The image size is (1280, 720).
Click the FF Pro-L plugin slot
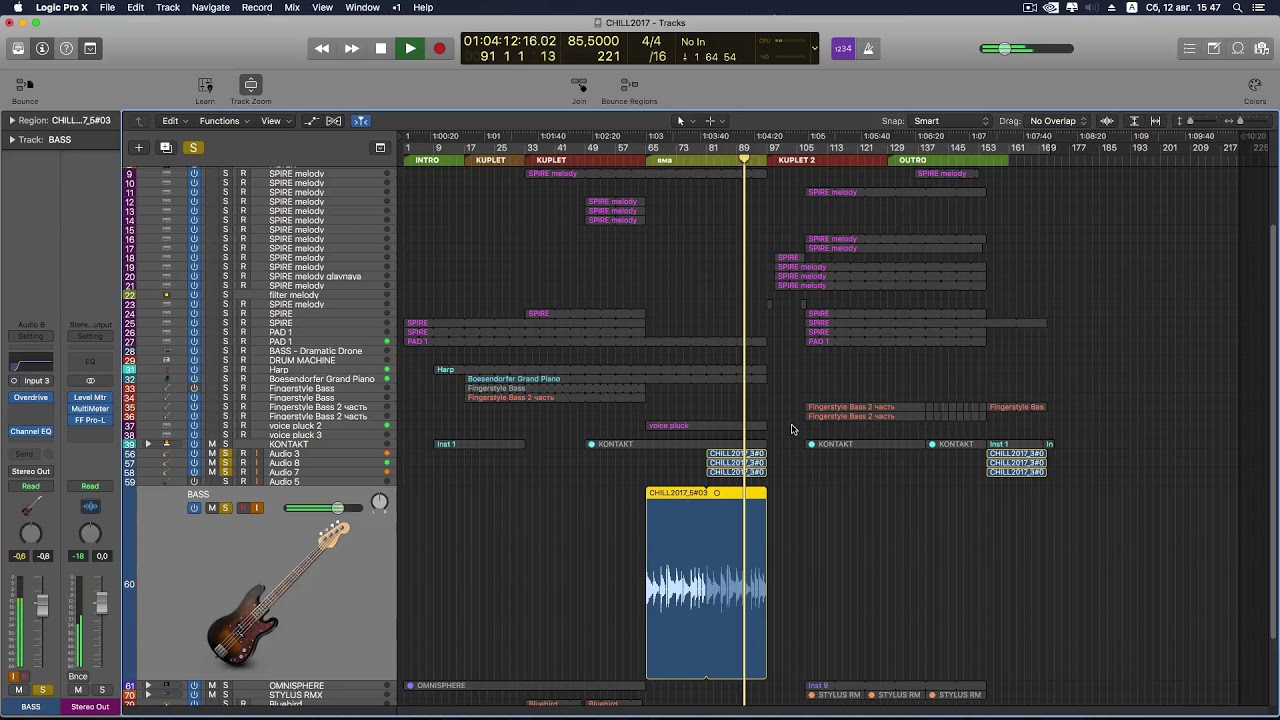(90, 420)
